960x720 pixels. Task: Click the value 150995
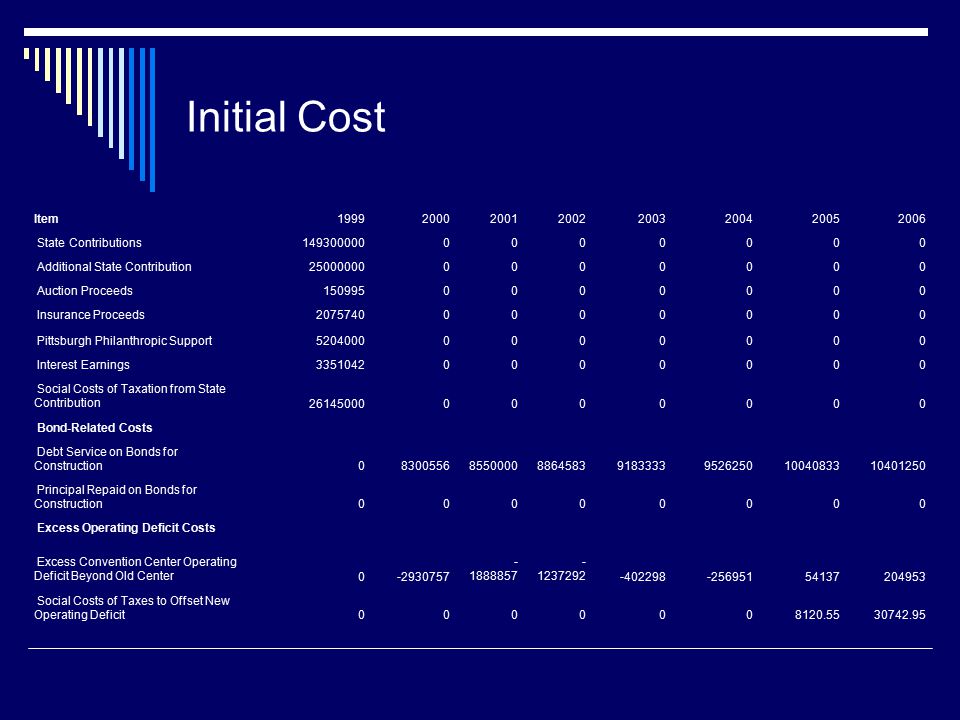pyautogui.click(x=344, y=290)
